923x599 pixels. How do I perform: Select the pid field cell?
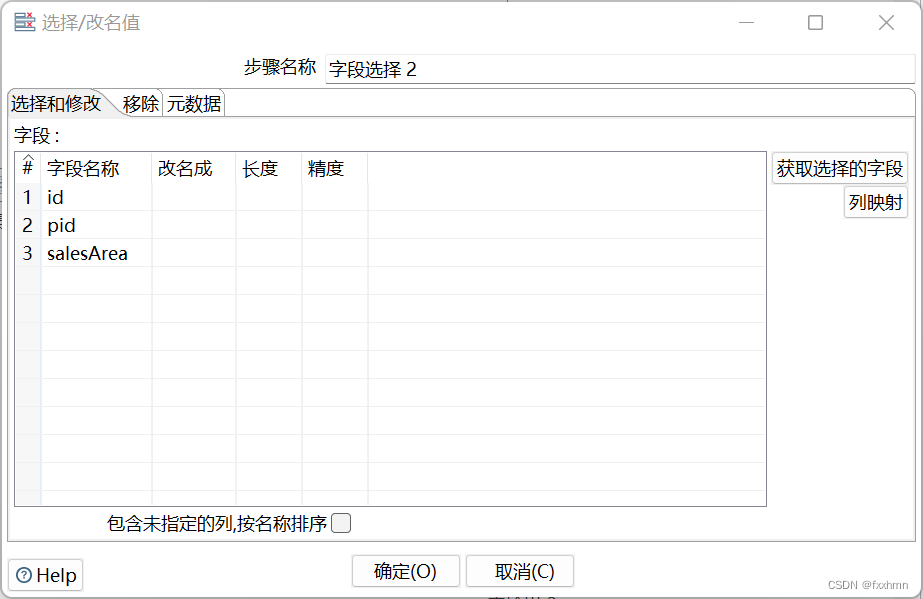tap(97, 225)
